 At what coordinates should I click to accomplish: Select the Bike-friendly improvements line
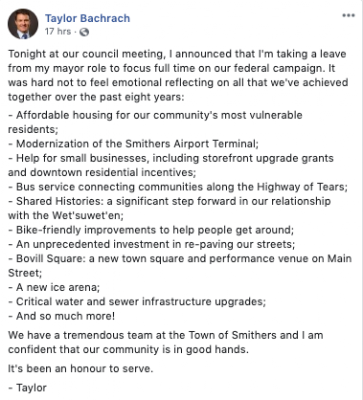pyautogui.click(x=151, y=230)
